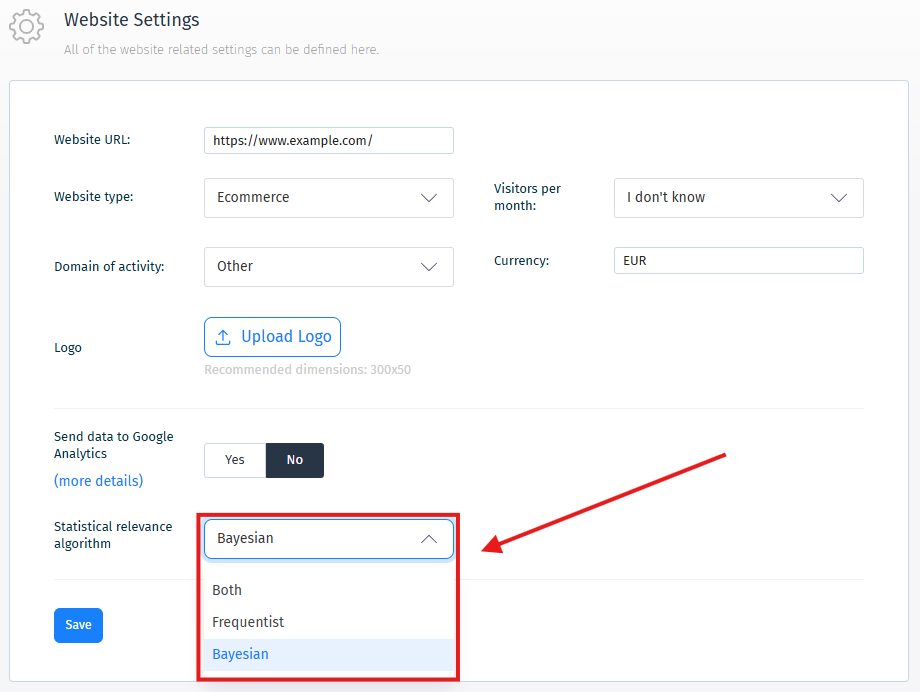Select No for Google Analytics data
Image resolution: width=920 pixels, height=692 pixels.
[295, 460]
